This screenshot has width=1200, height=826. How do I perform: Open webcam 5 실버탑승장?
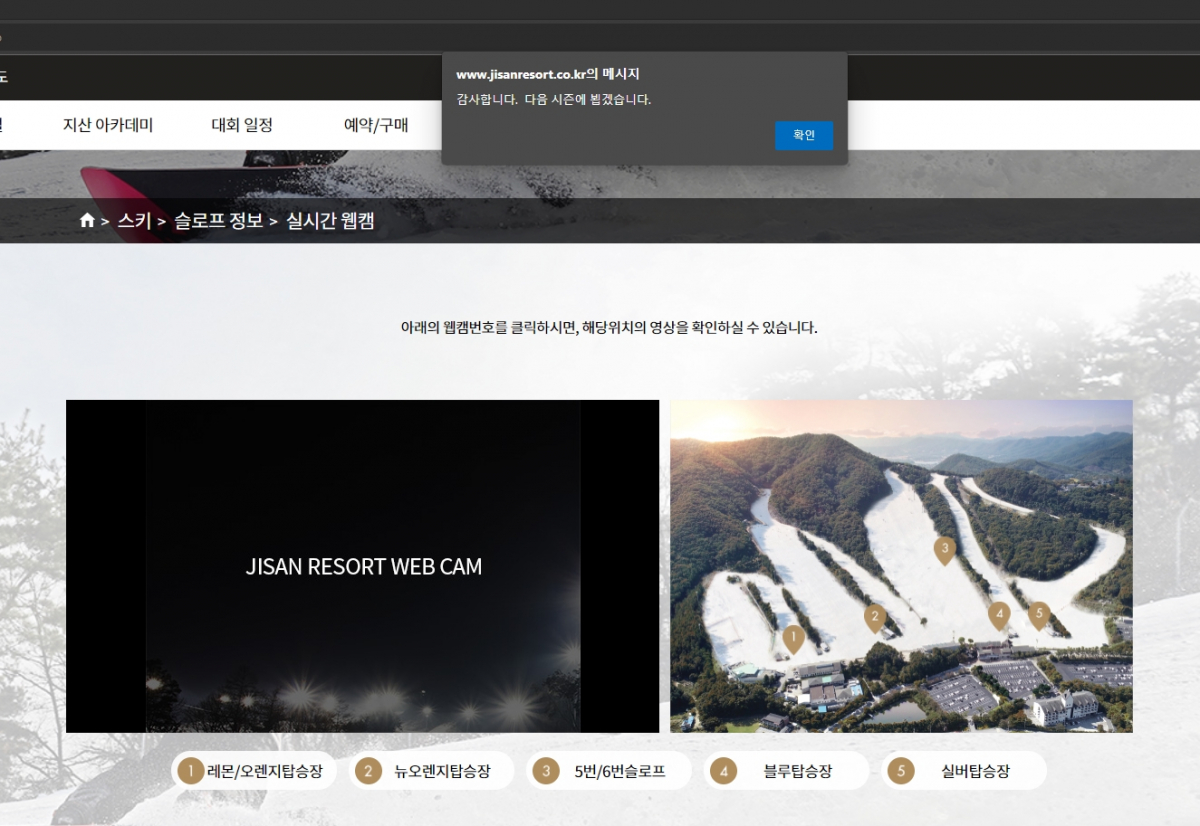(964, 771)
